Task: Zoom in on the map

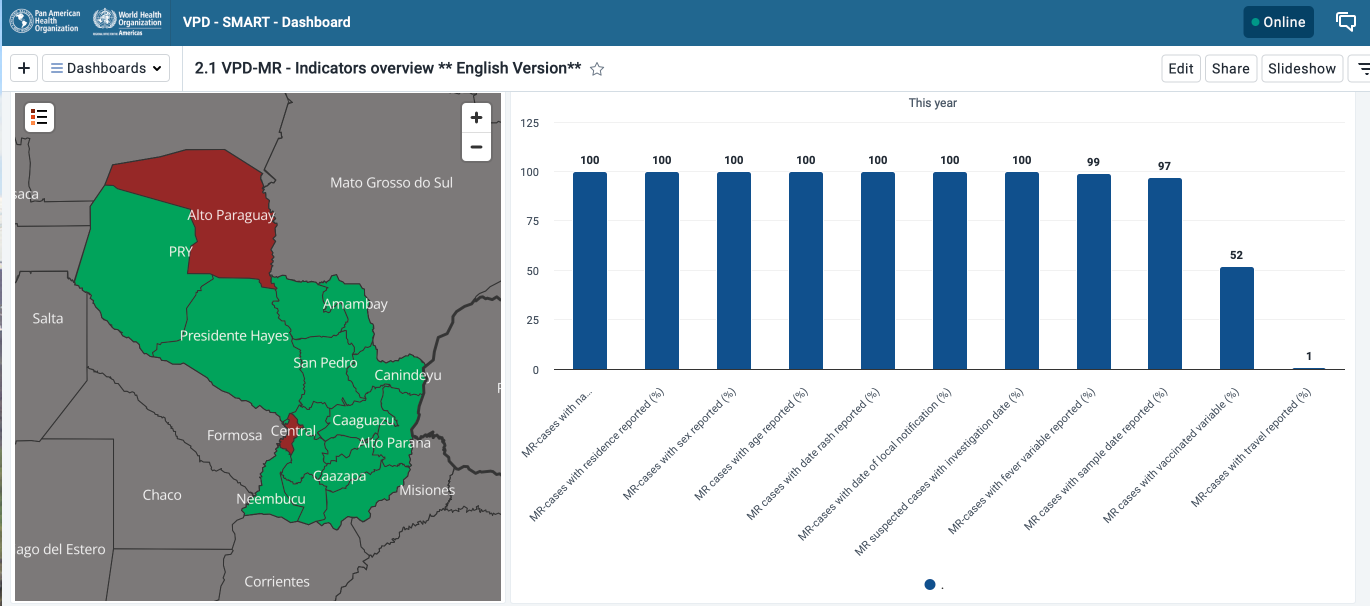Action: point(476,117)
